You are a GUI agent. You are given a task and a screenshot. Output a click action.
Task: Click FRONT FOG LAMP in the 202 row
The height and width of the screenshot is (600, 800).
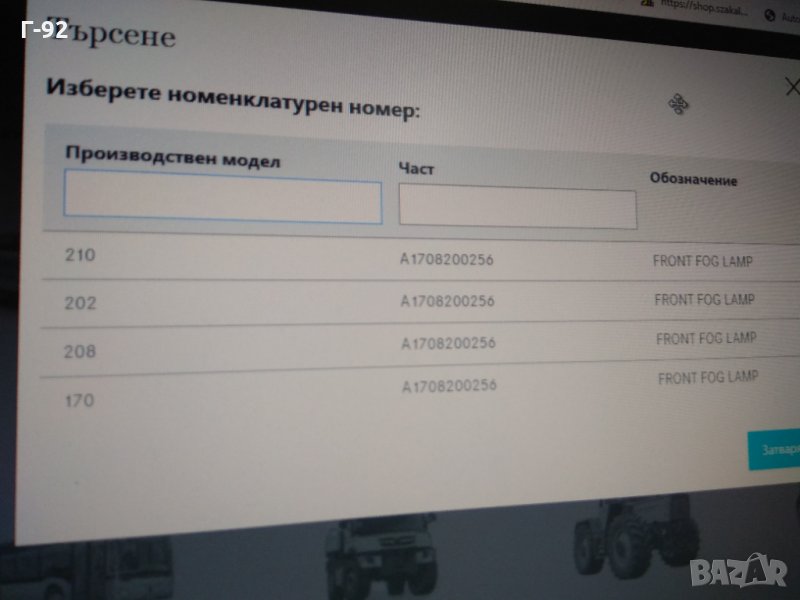coord(704,300)
